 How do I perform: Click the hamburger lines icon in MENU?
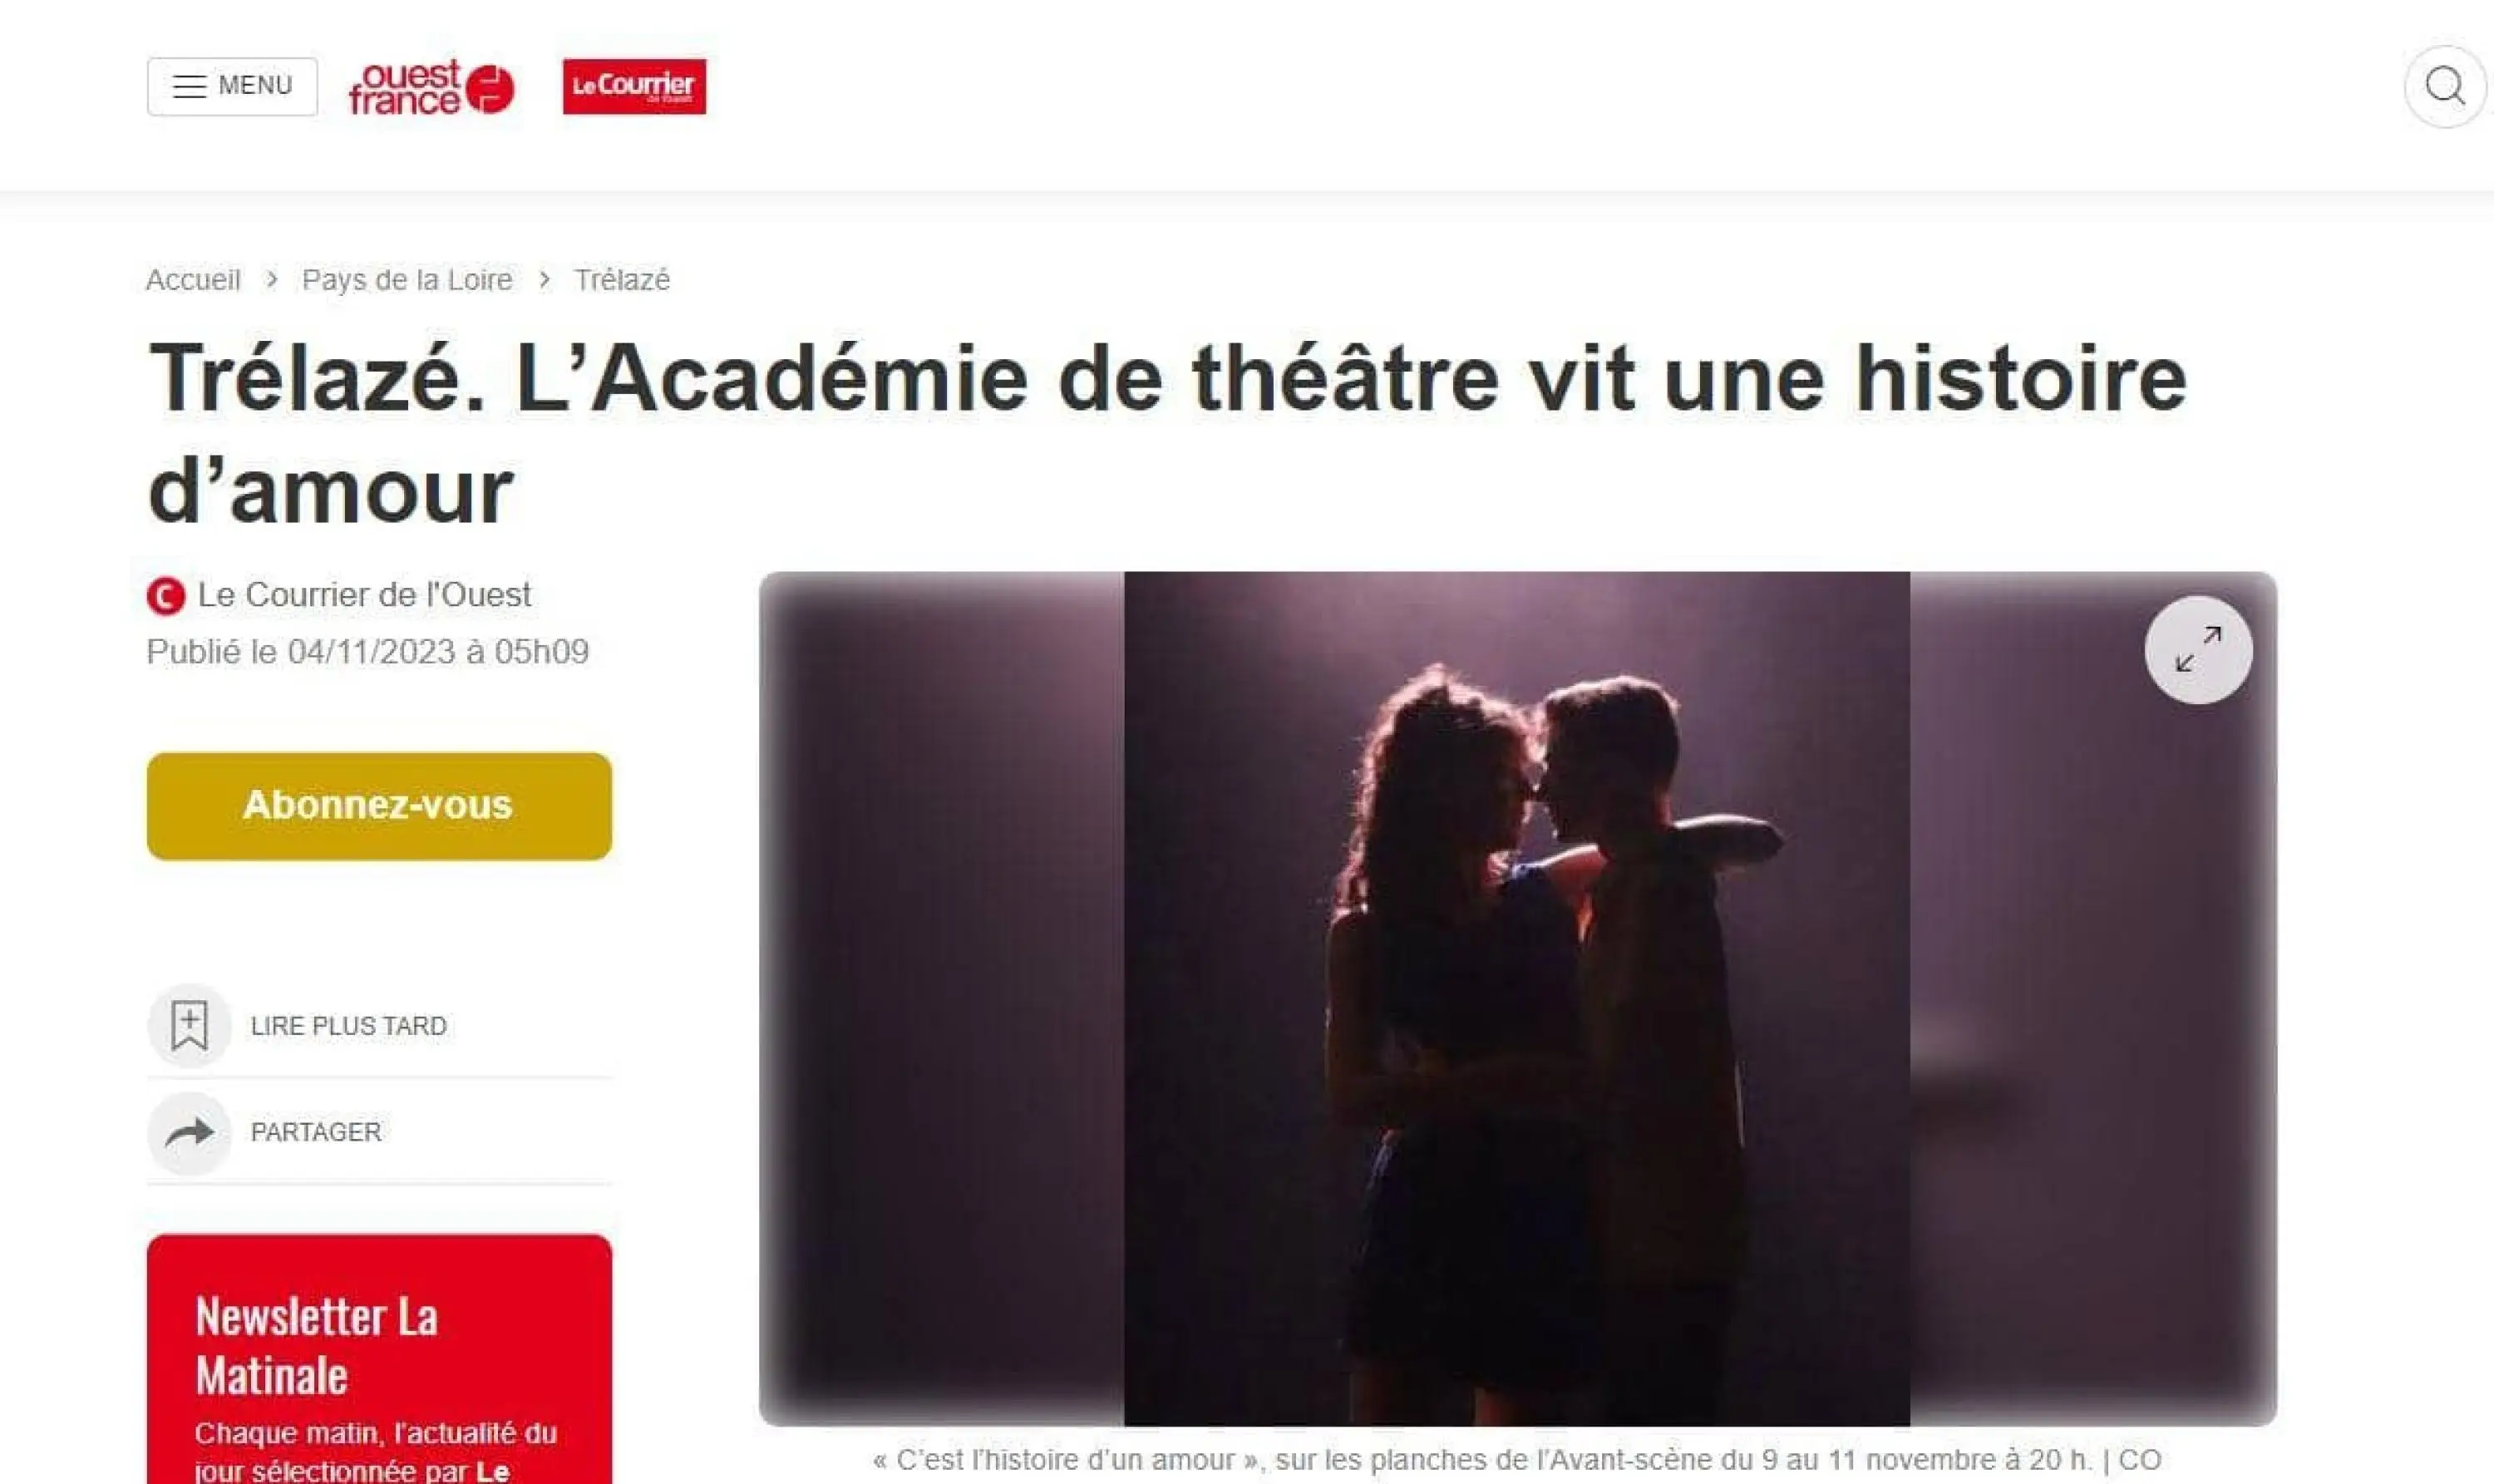point(189,86)
